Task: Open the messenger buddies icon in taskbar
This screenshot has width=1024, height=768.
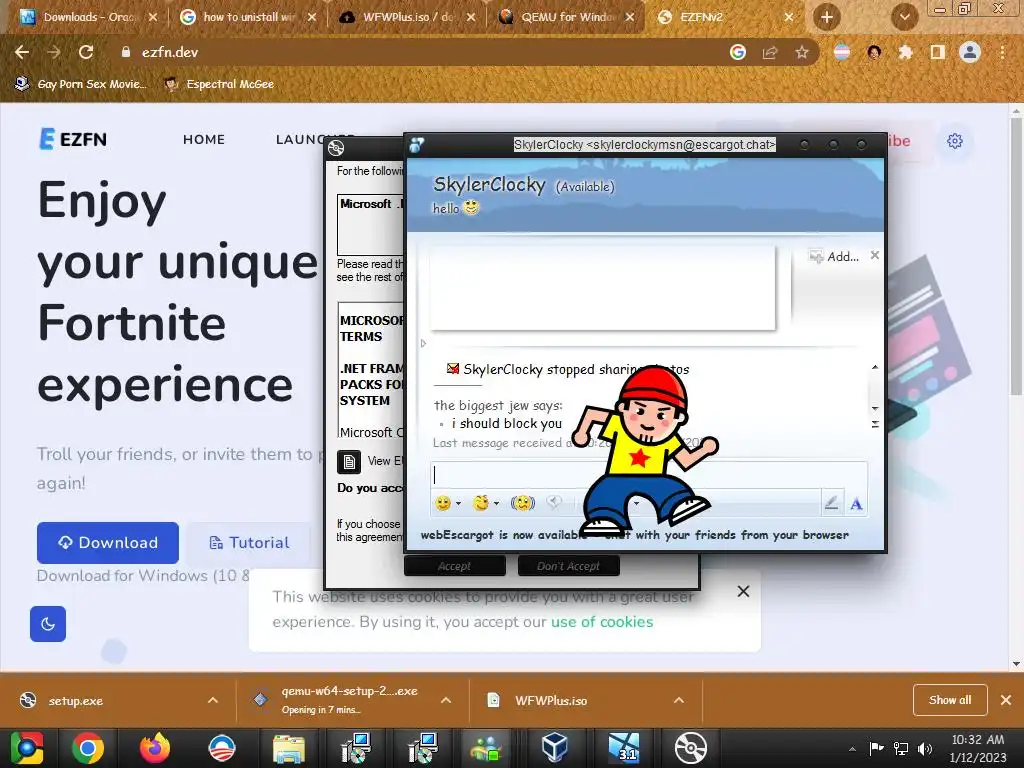Action: [x=486, y=748]
